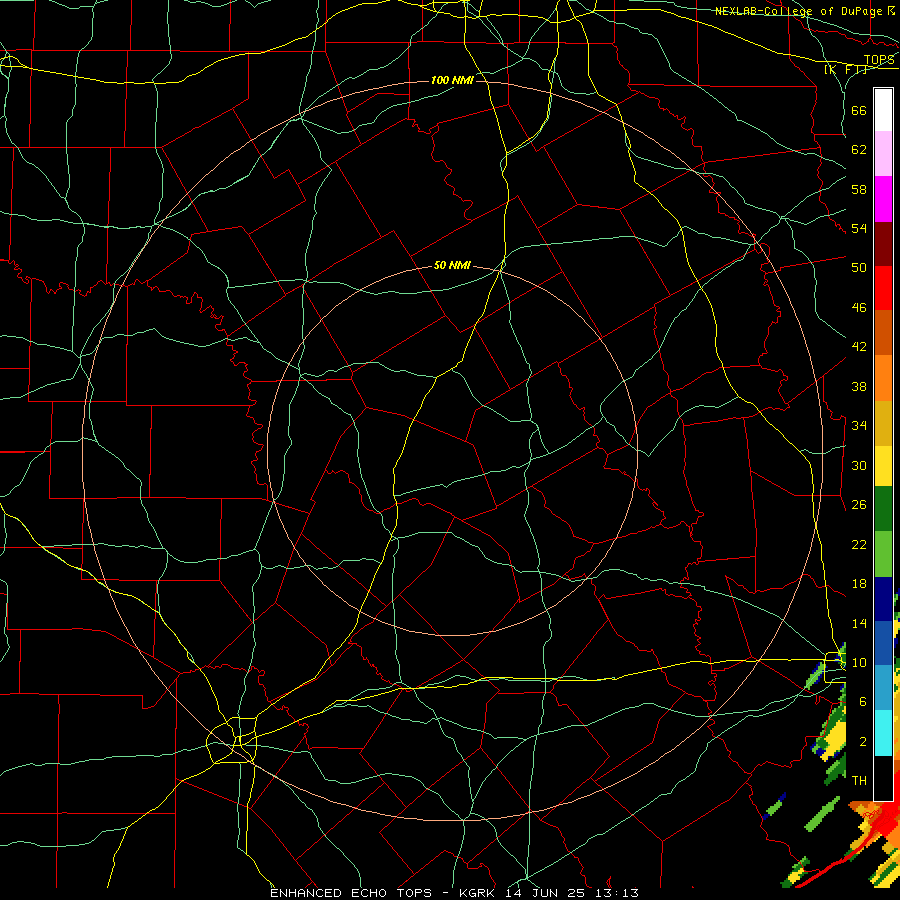The height and width of the screenshot is (900, 900).
Task: Click the black TH legend swatch
Action: pyautogui.click(x=883, y=778)
